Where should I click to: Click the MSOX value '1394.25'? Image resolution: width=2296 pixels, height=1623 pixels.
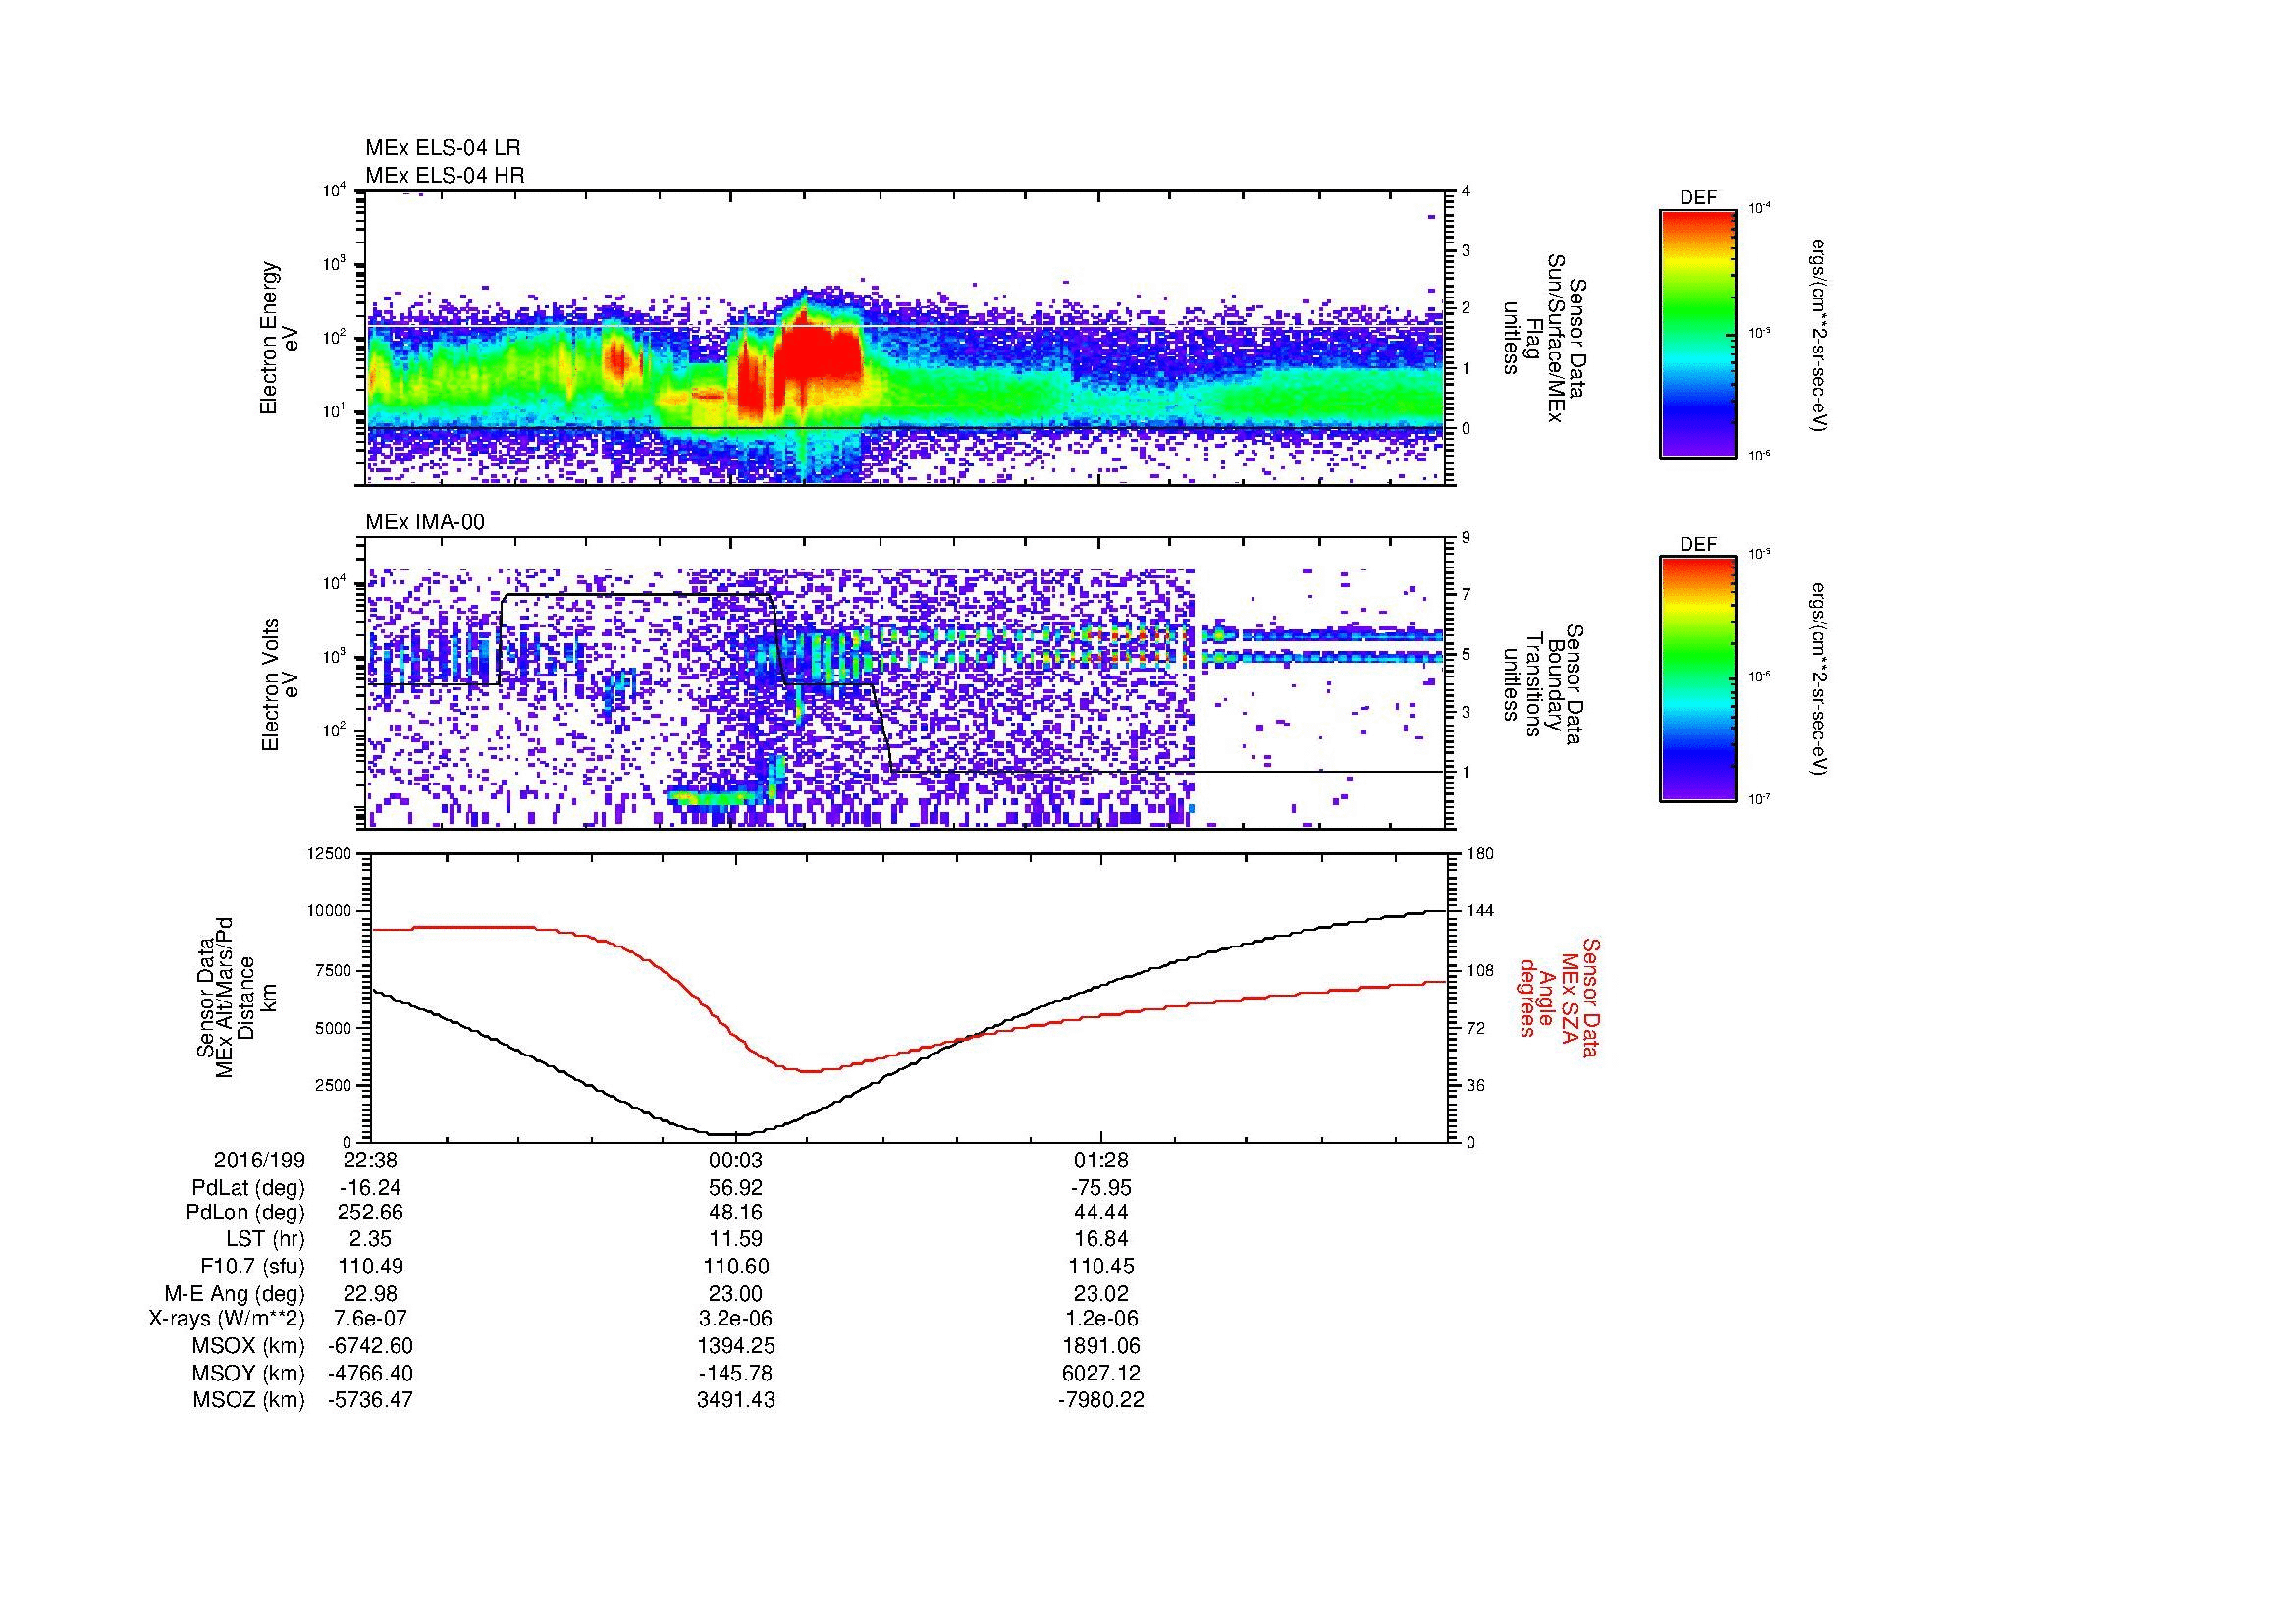pos(736,1346)
